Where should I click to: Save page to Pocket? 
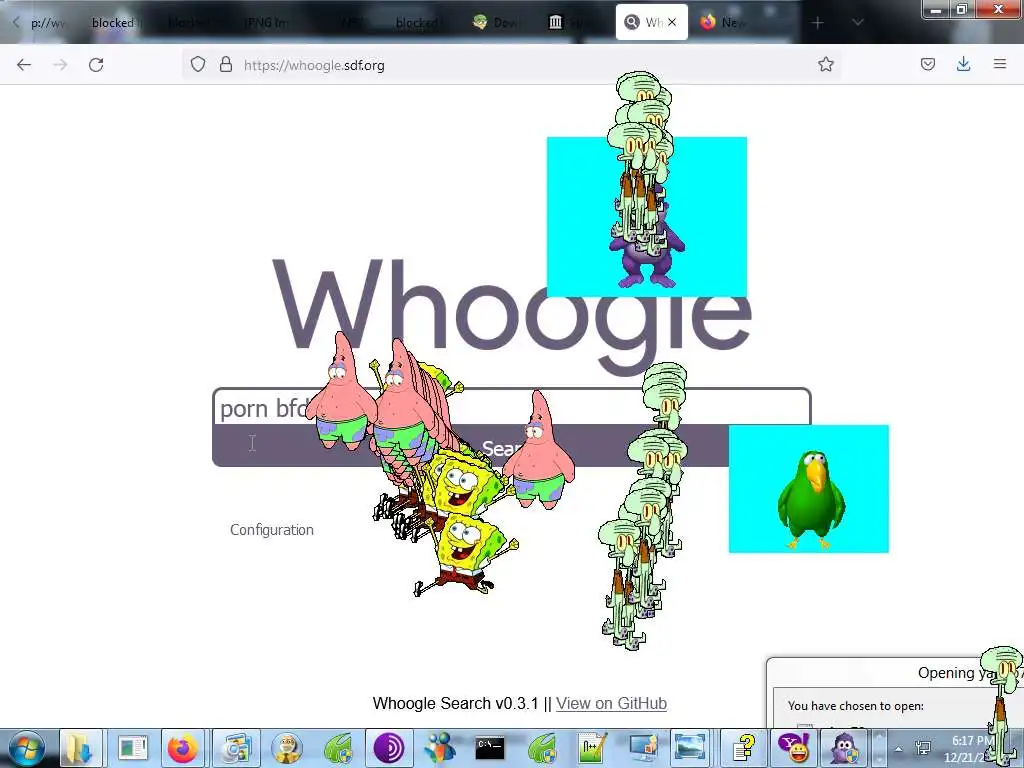tap(928, 65)
